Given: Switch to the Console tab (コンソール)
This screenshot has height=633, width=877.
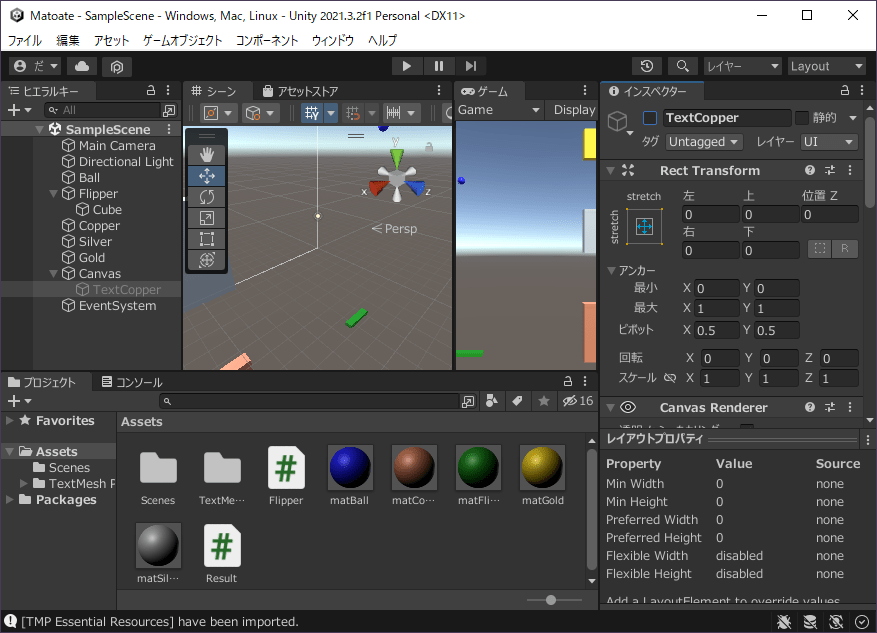Looking at the screenshot, I should (x=132, y=382).
